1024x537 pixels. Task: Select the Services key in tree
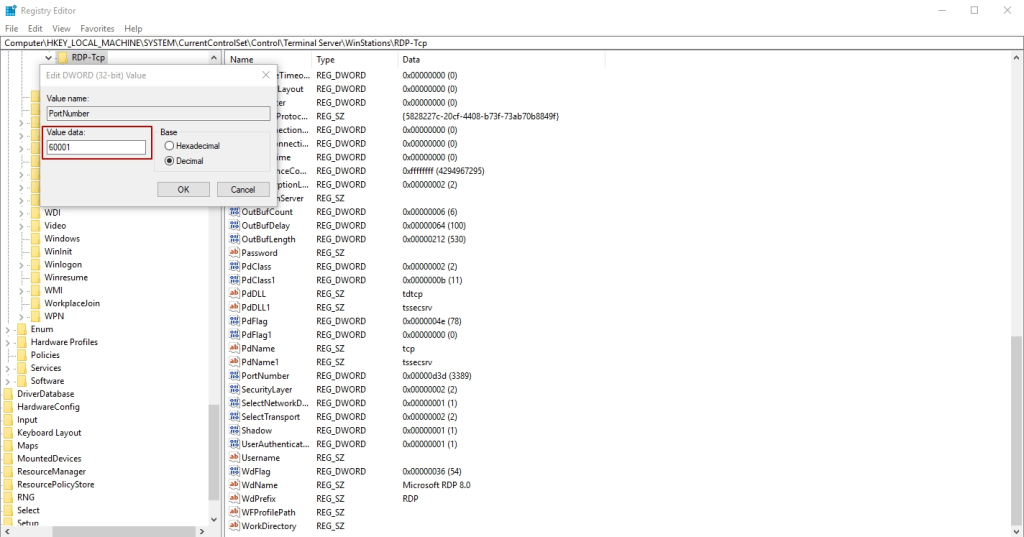(x=46, y=368)
